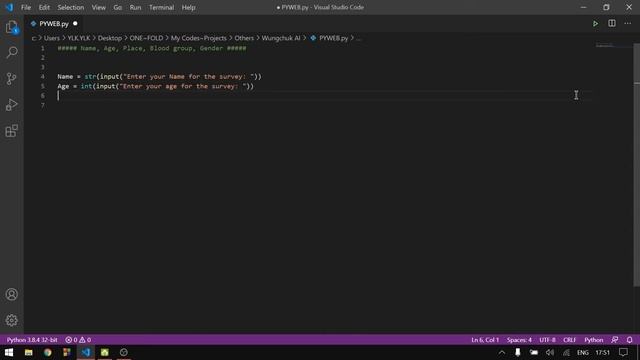Expand the YLK.YLK breadcrumb

tap(79, 38)
